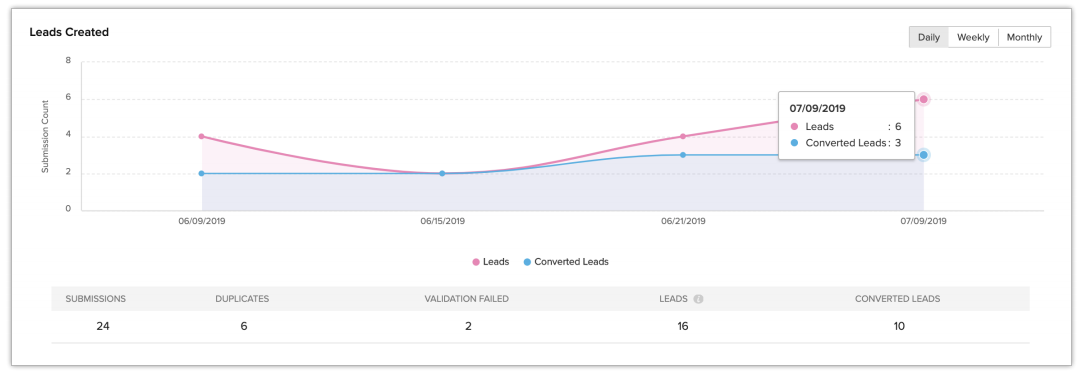The width and height of the screenshot is (1082, 372).
Task: Click the converted leads value 10
Action: 898,326
